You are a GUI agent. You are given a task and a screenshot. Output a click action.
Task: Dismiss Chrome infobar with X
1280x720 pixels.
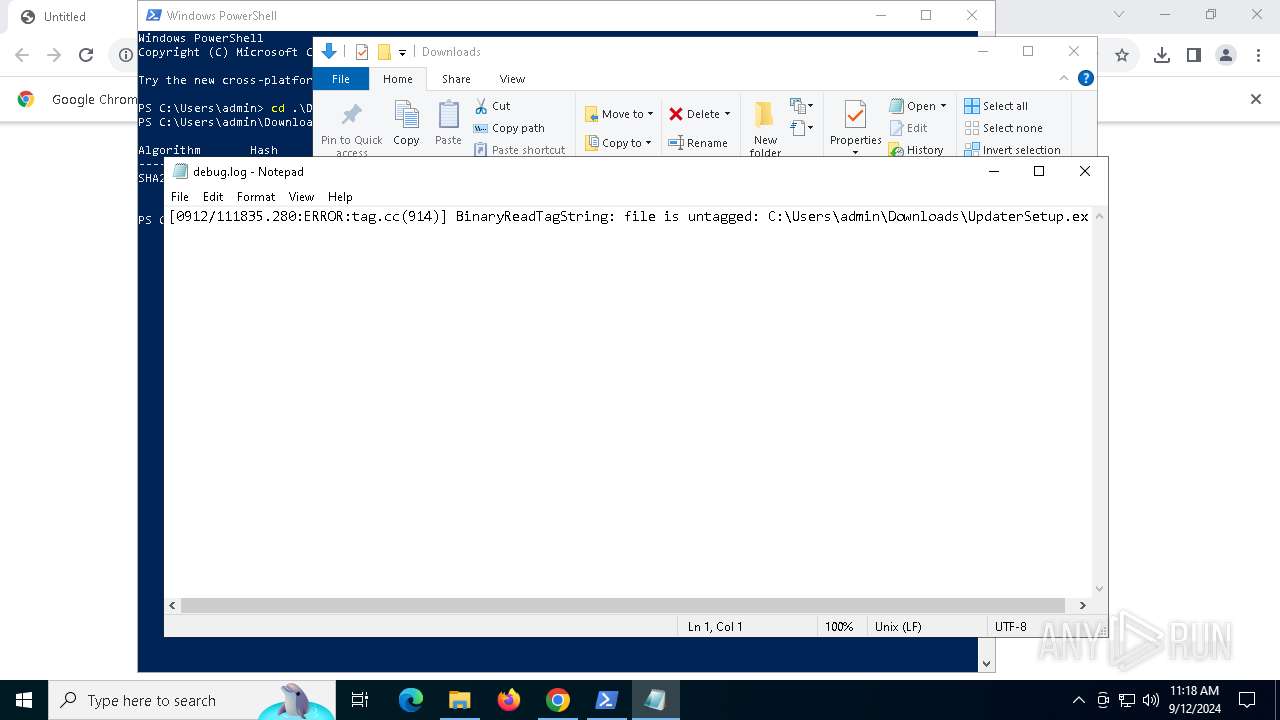point(1256,99)
